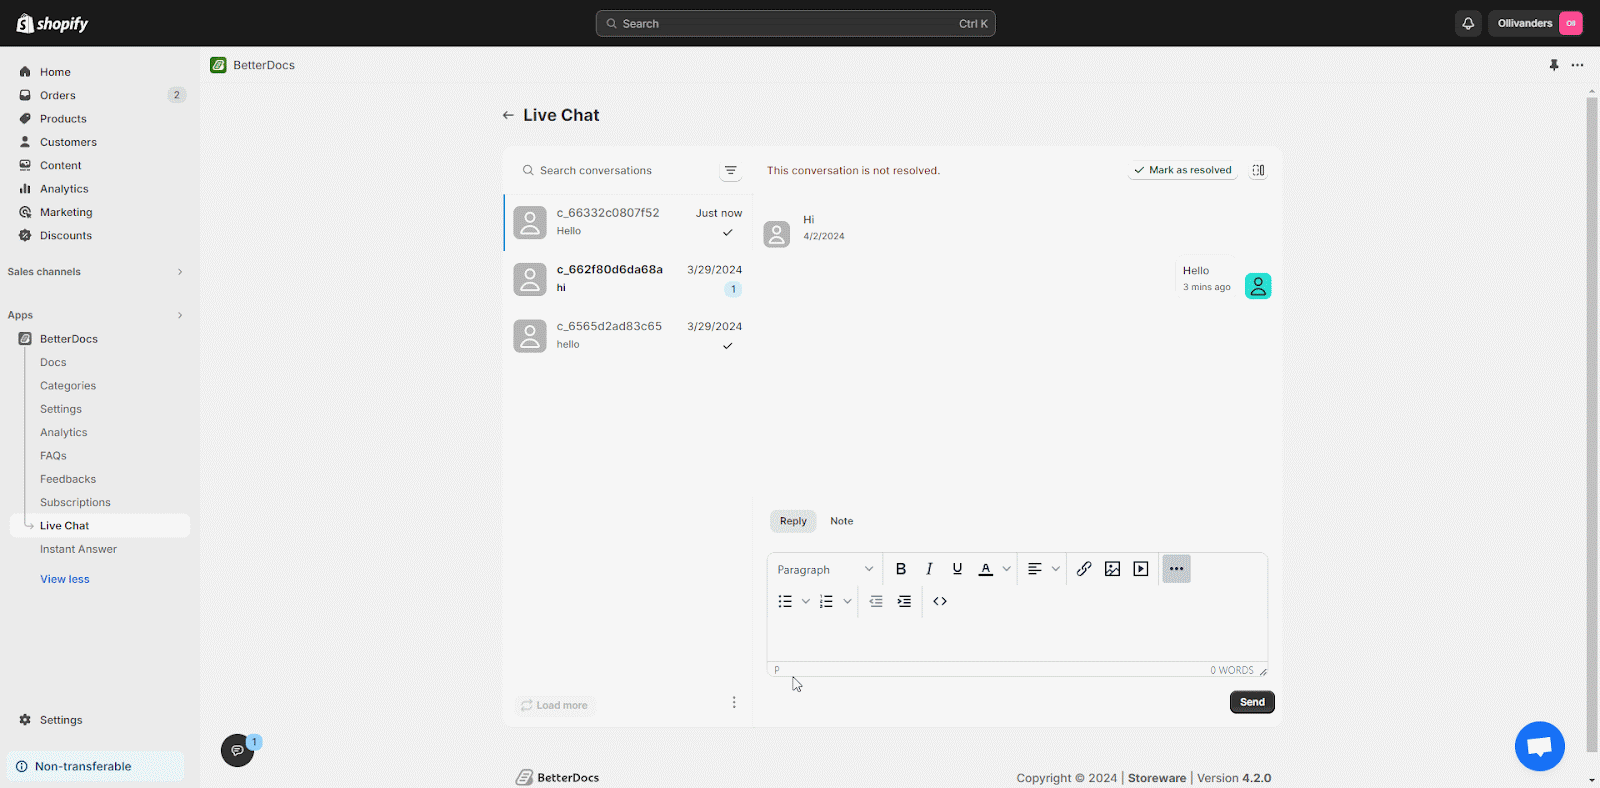Go back using the Live Chat arrow

pyautogui.click(x=508, y=115)
